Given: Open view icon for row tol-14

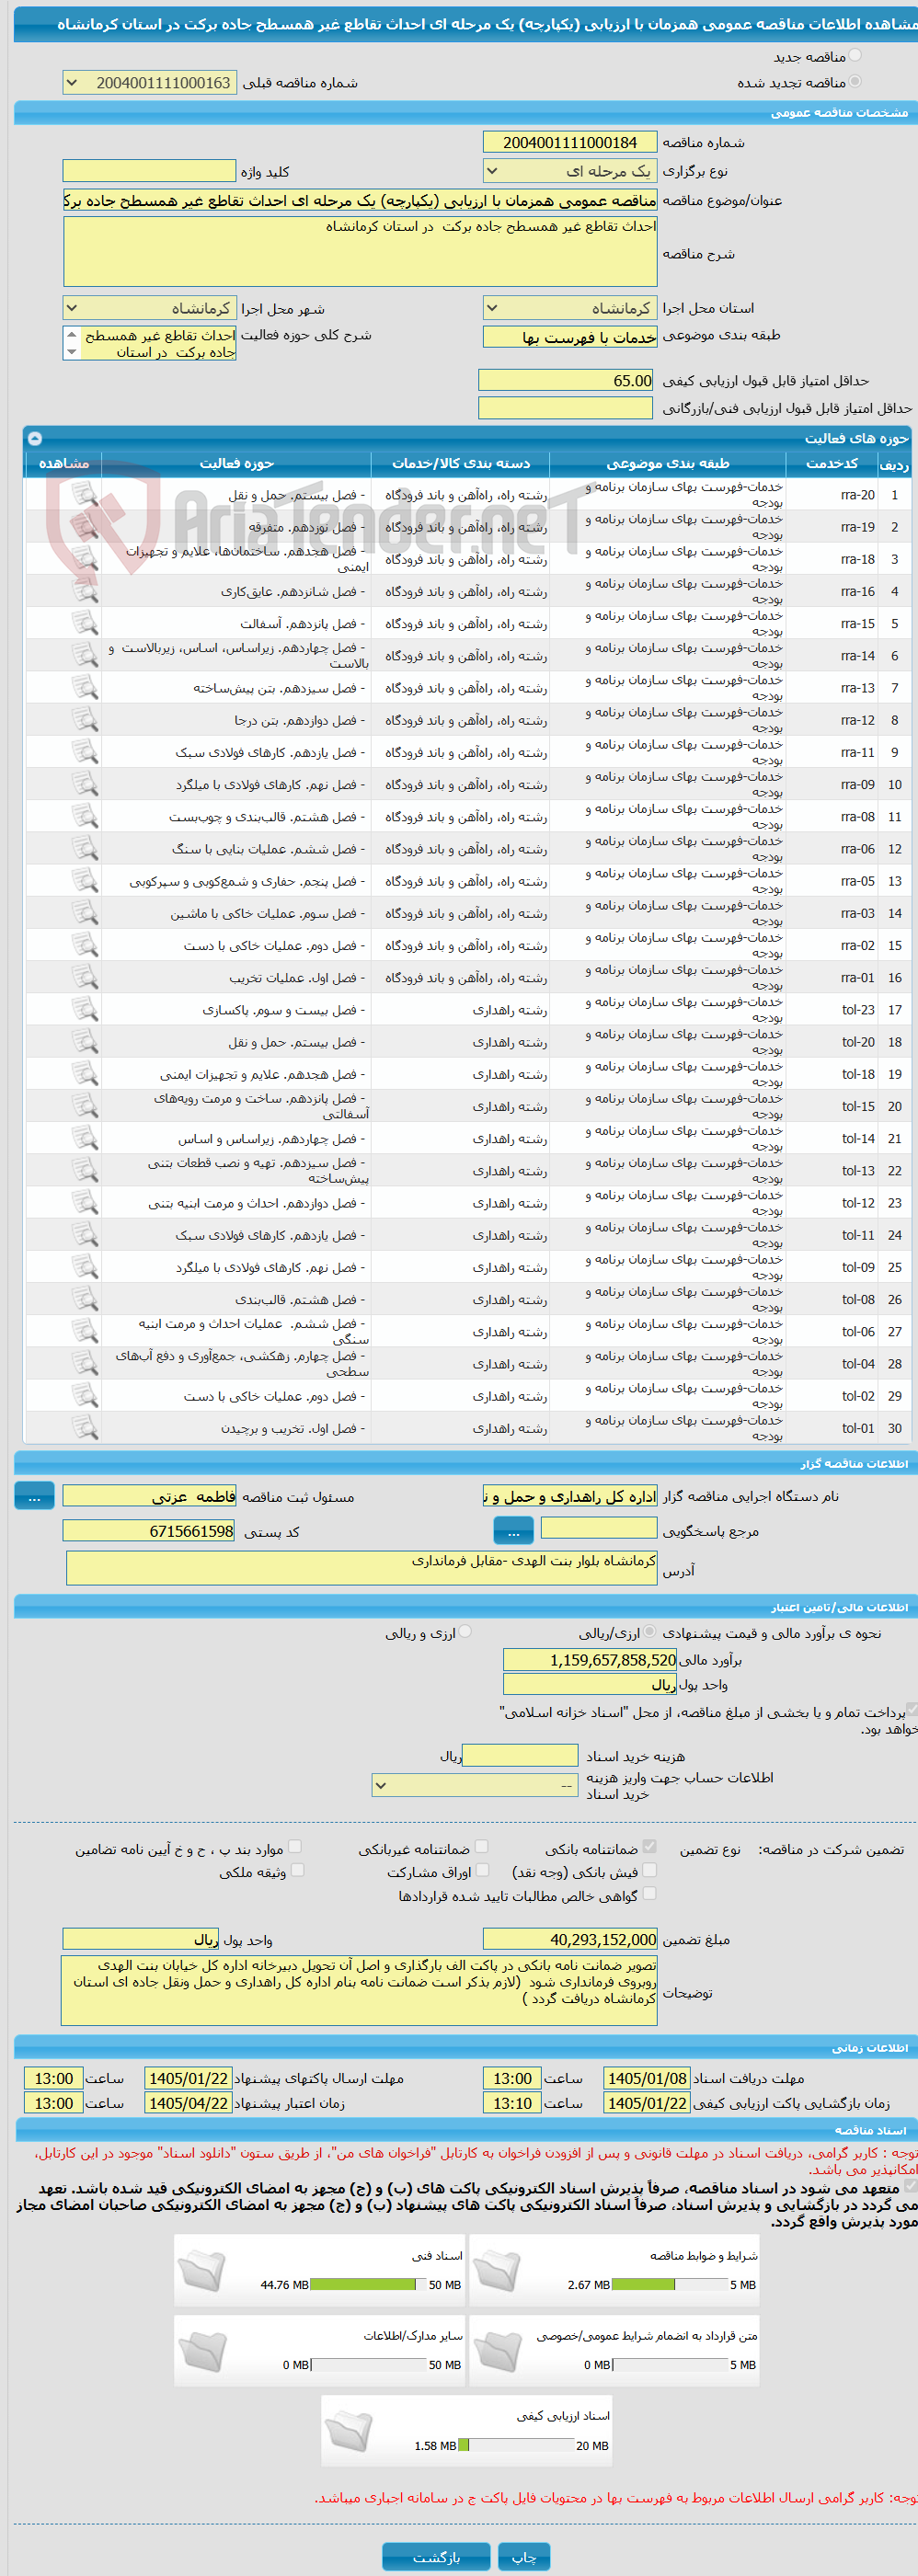Looking at the screenshot, I should 85,1138.
